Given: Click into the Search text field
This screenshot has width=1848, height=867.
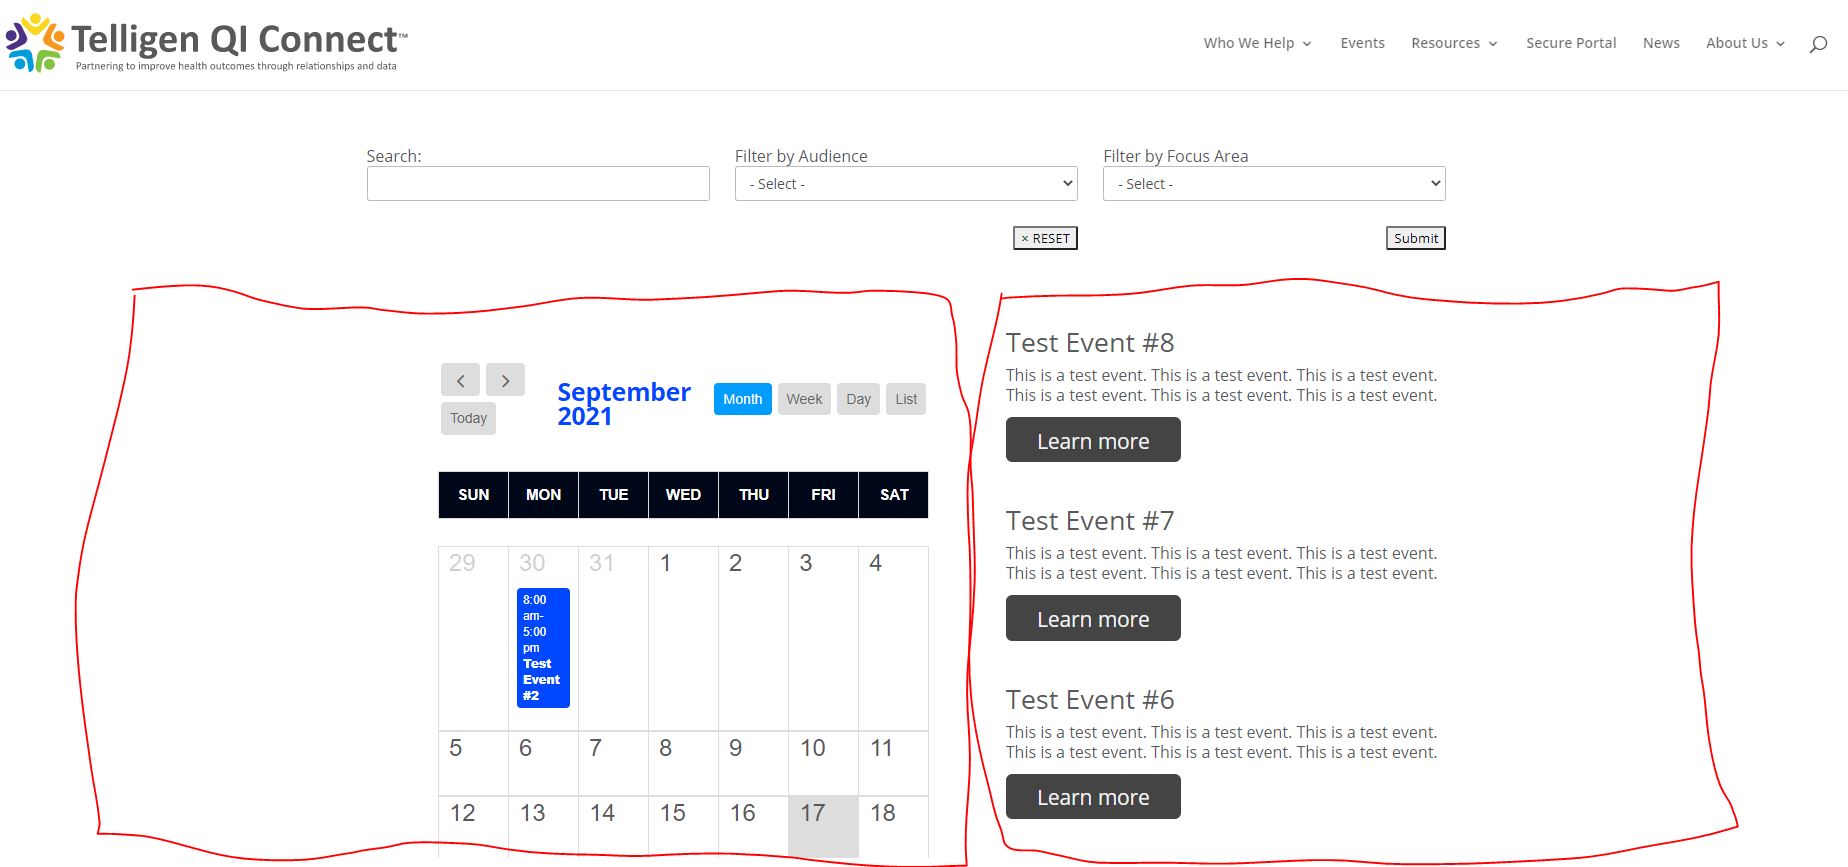Looking at the screenshot, I should pyautogui.click(x=538, y=184).
